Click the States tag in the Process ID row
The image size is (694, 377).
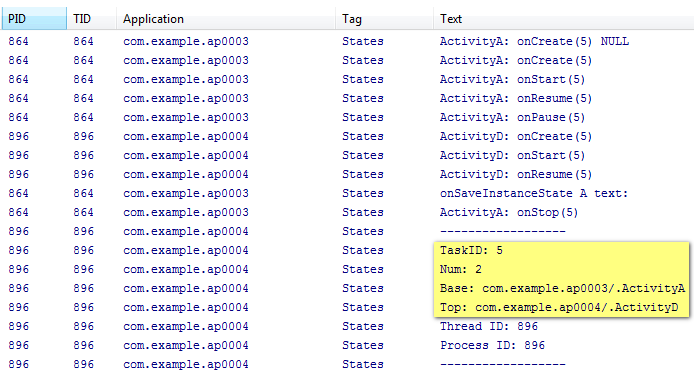(x=362, y=346)
